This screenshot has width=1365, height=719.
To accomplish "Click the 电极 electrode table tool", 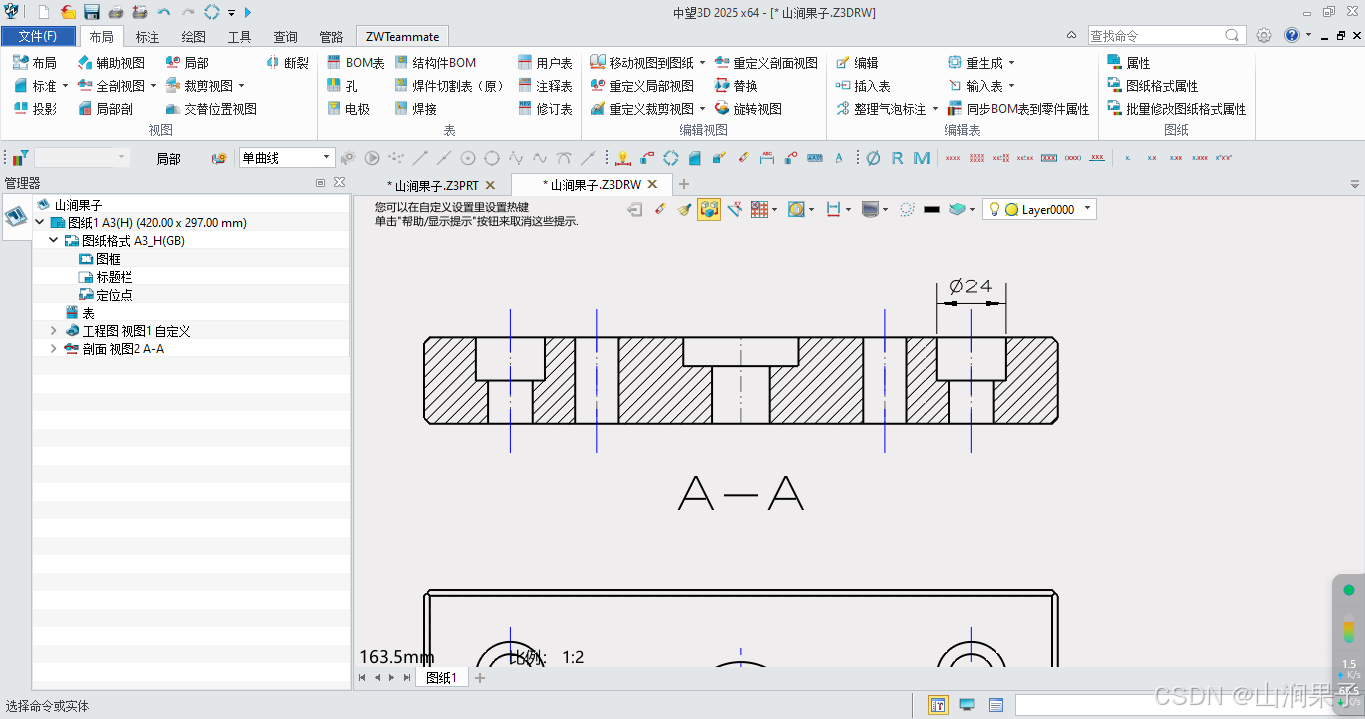I will coord(349,109).
